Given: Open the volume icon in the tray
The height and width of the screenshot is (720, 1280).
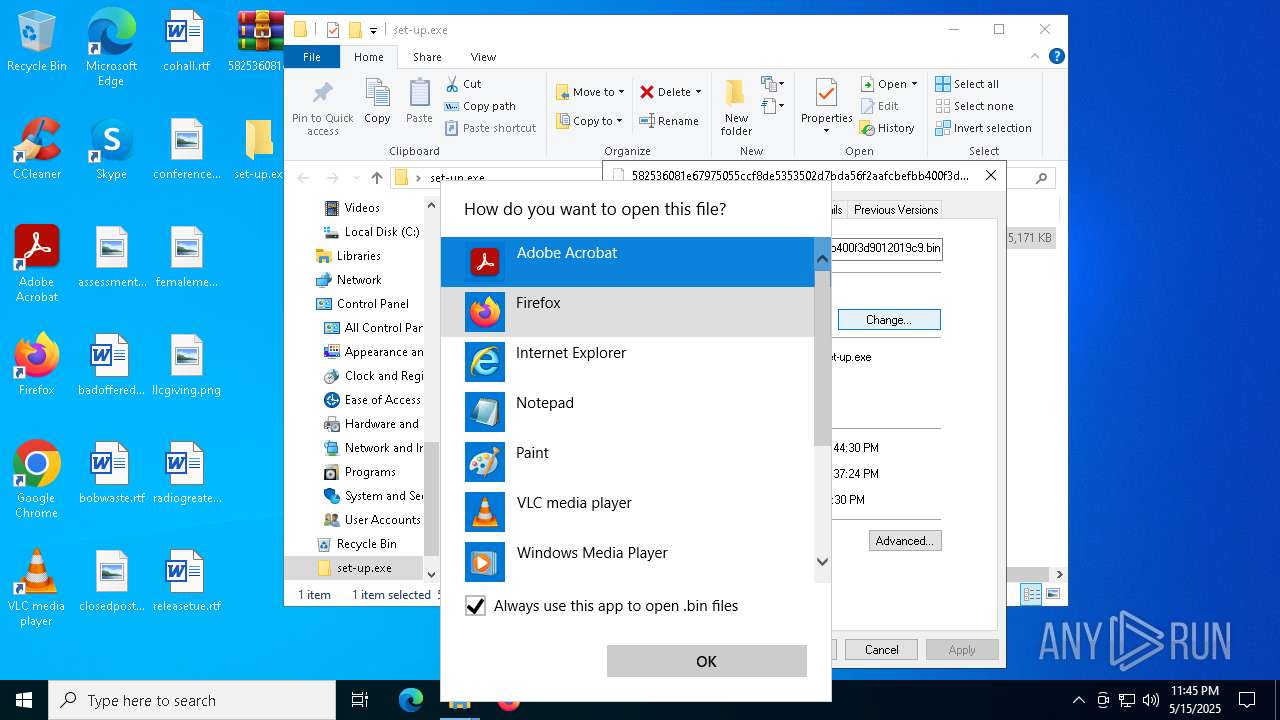Looking at the screenshot, I should pos(1151,700).
